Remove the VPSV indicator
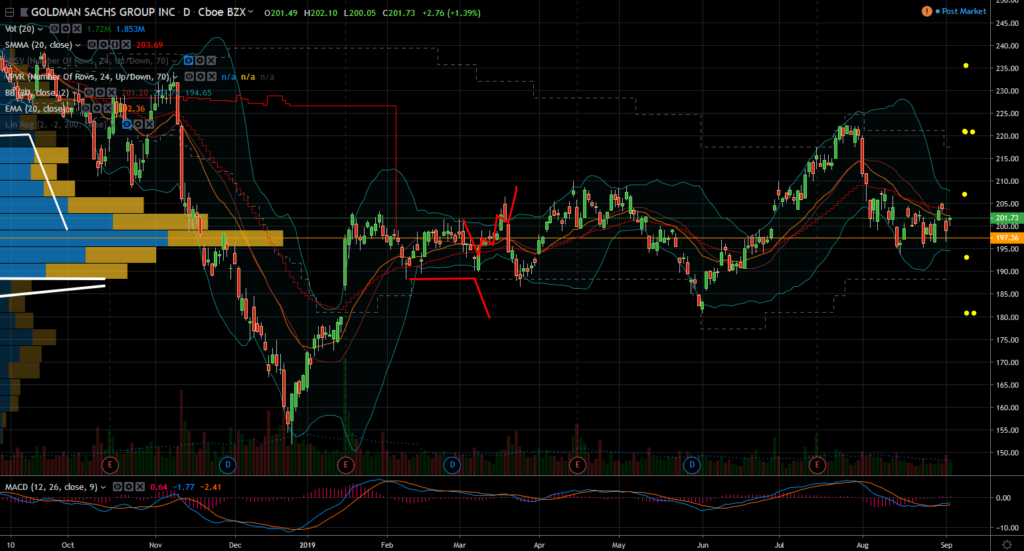This screenshot has height=551, width=1024. [x=212, y=61]
